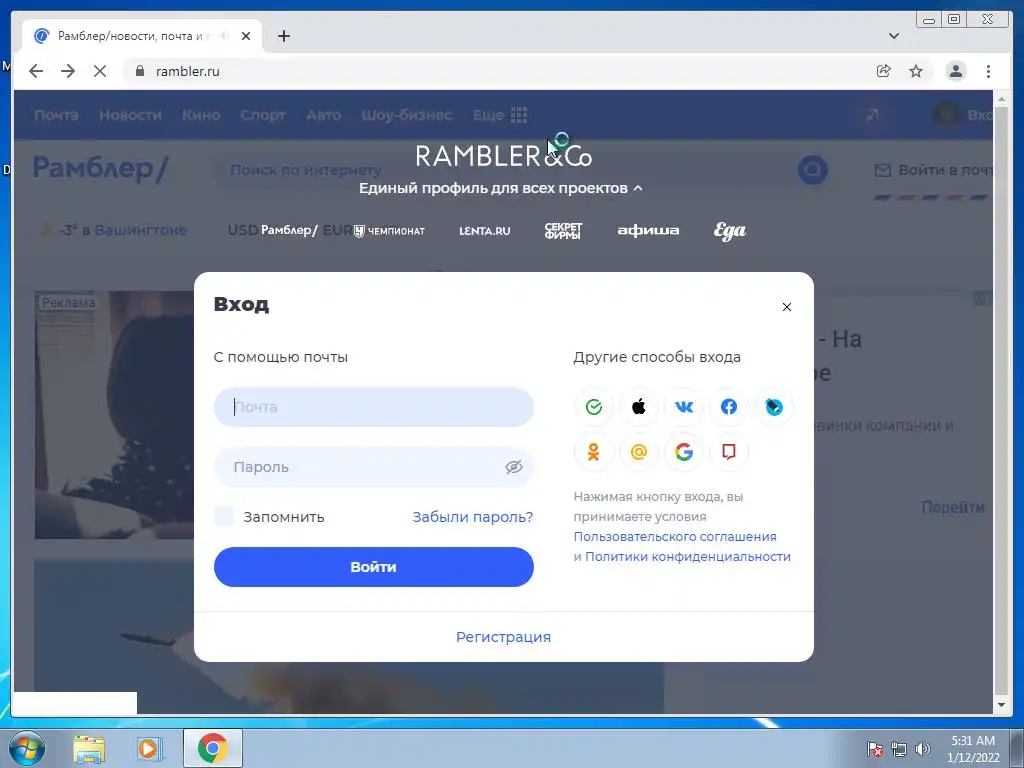Open a new tab with plus button
1024x768 pixels.
[x=283, y=36]
